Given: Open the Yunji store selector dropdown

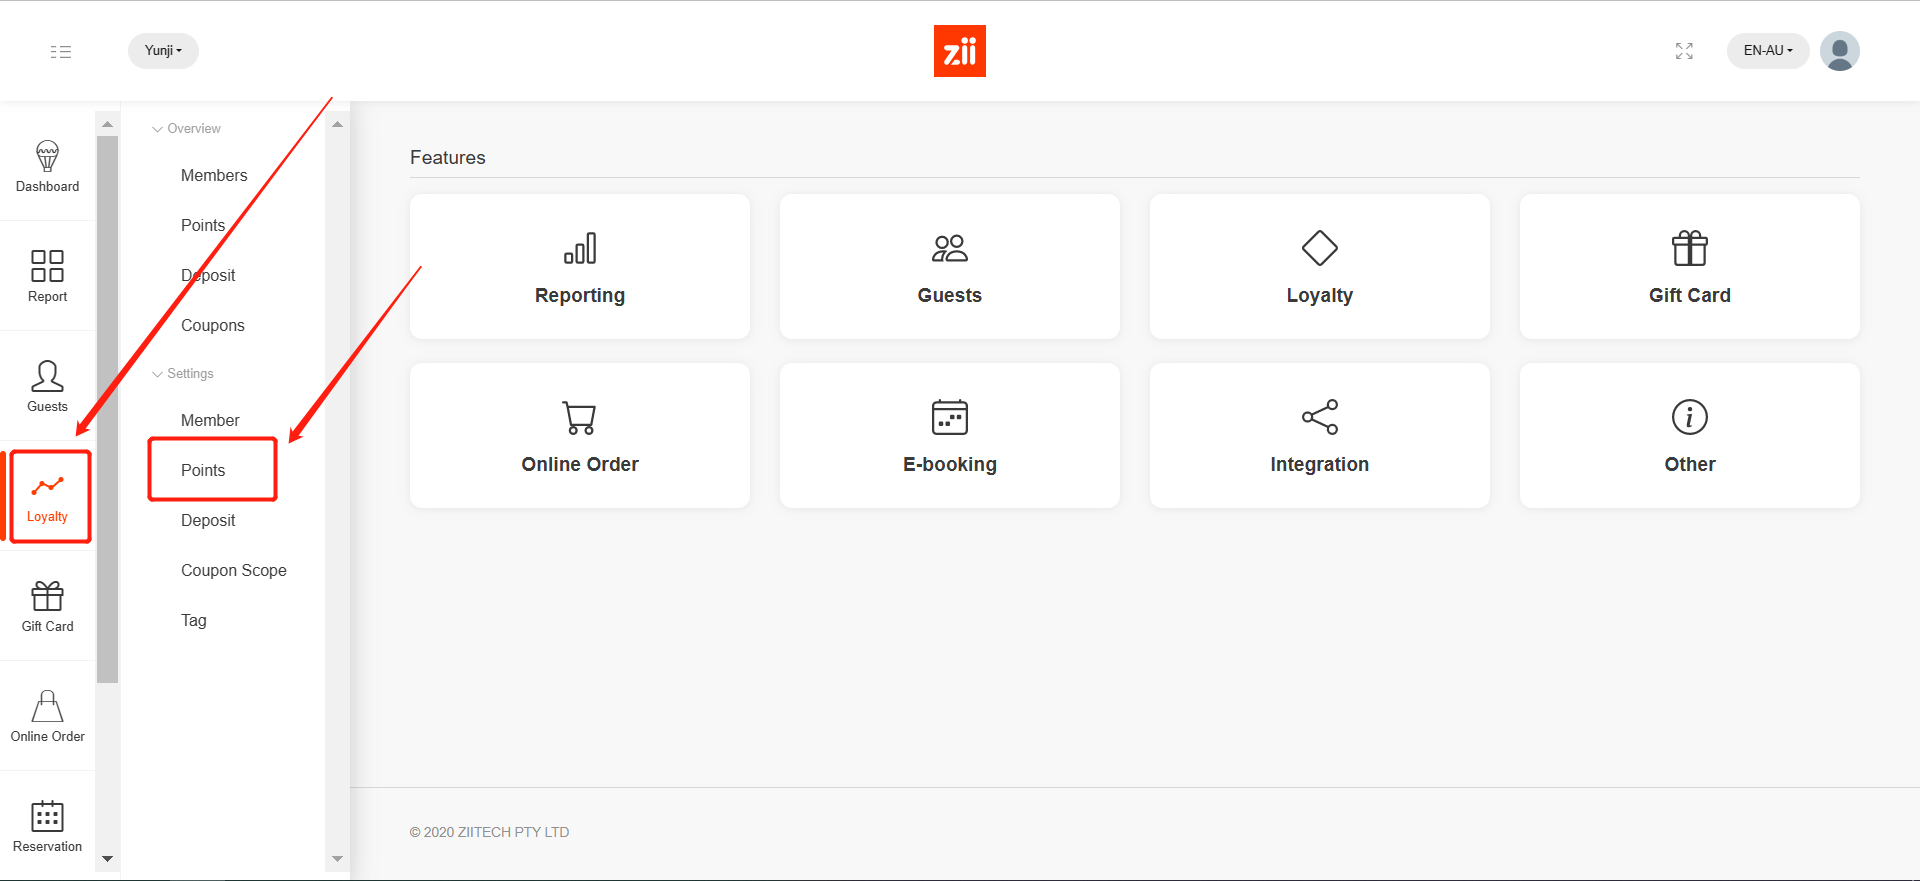Looking at the screenshot, I should pyautogui.click(x=162, y=50).
